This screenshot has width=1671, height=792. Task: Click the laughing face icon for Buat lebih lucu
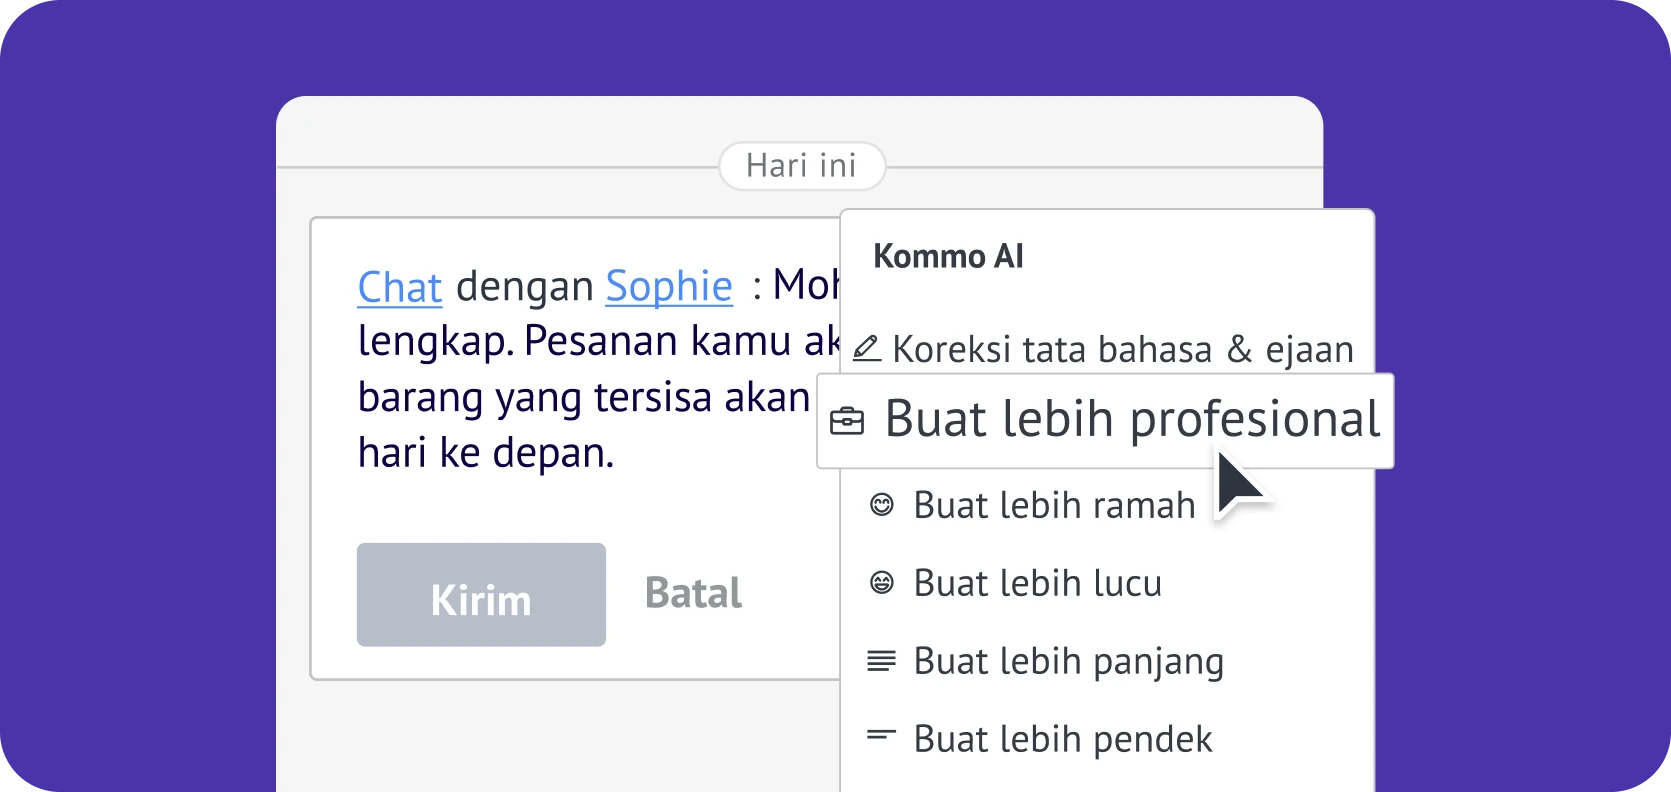881,582
